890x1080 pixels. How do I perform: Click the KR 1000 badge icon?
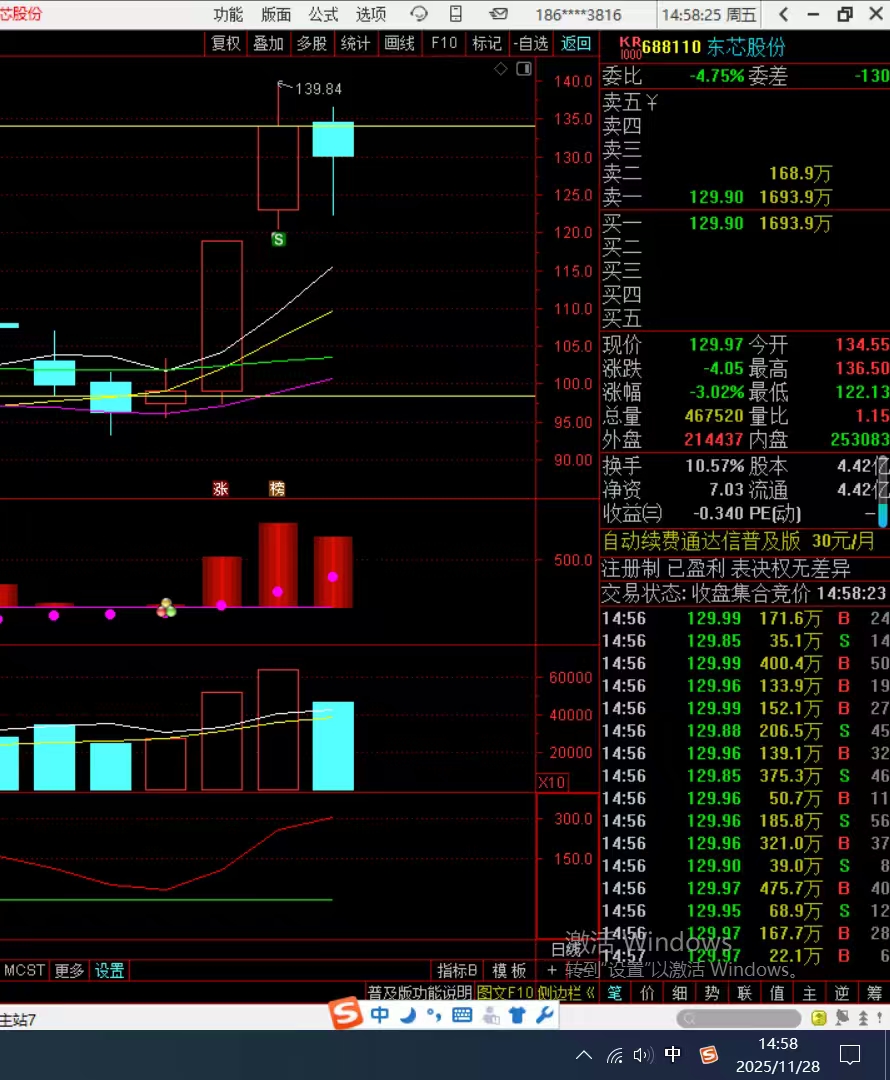(630, 48)
